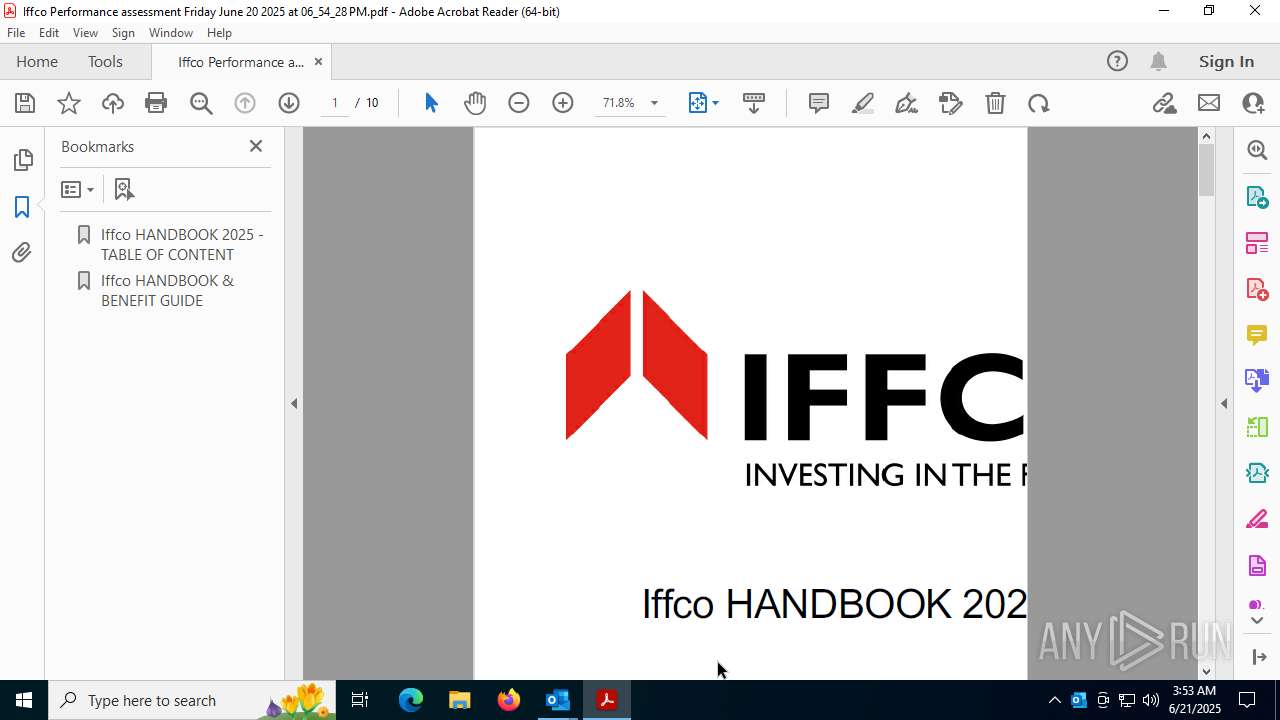Open the Comment tool in right pane
The width and height of the screenshot is (1280, 720).
coord(1257,335)
